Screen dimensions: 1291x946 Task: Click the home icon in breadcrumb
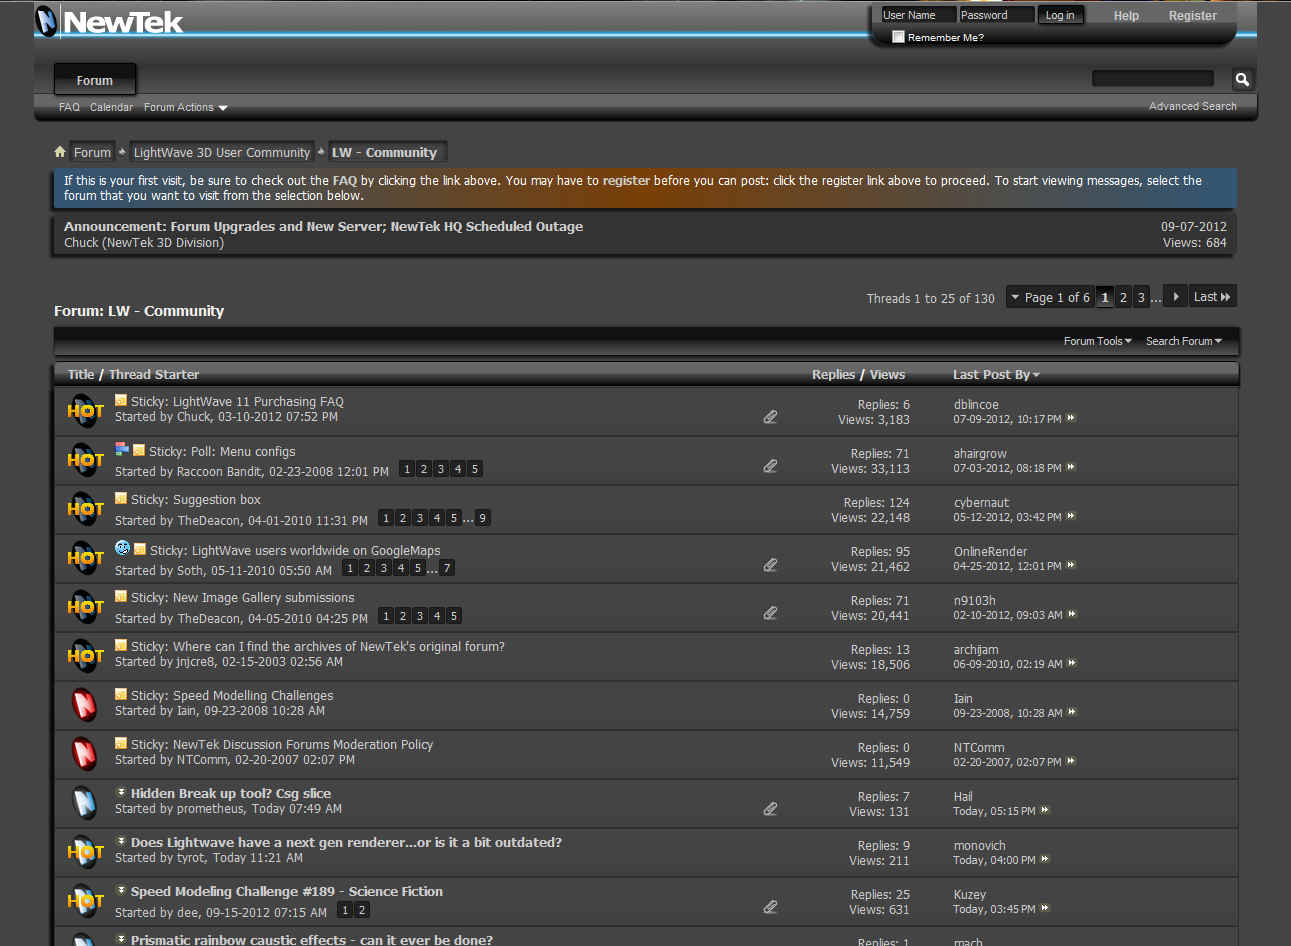[60, 152]
